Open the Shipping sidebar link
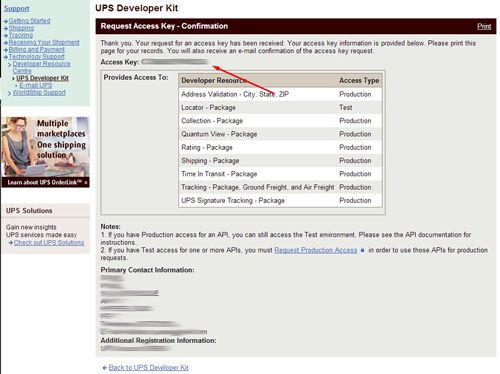The image size is (500, 374). 21,28
